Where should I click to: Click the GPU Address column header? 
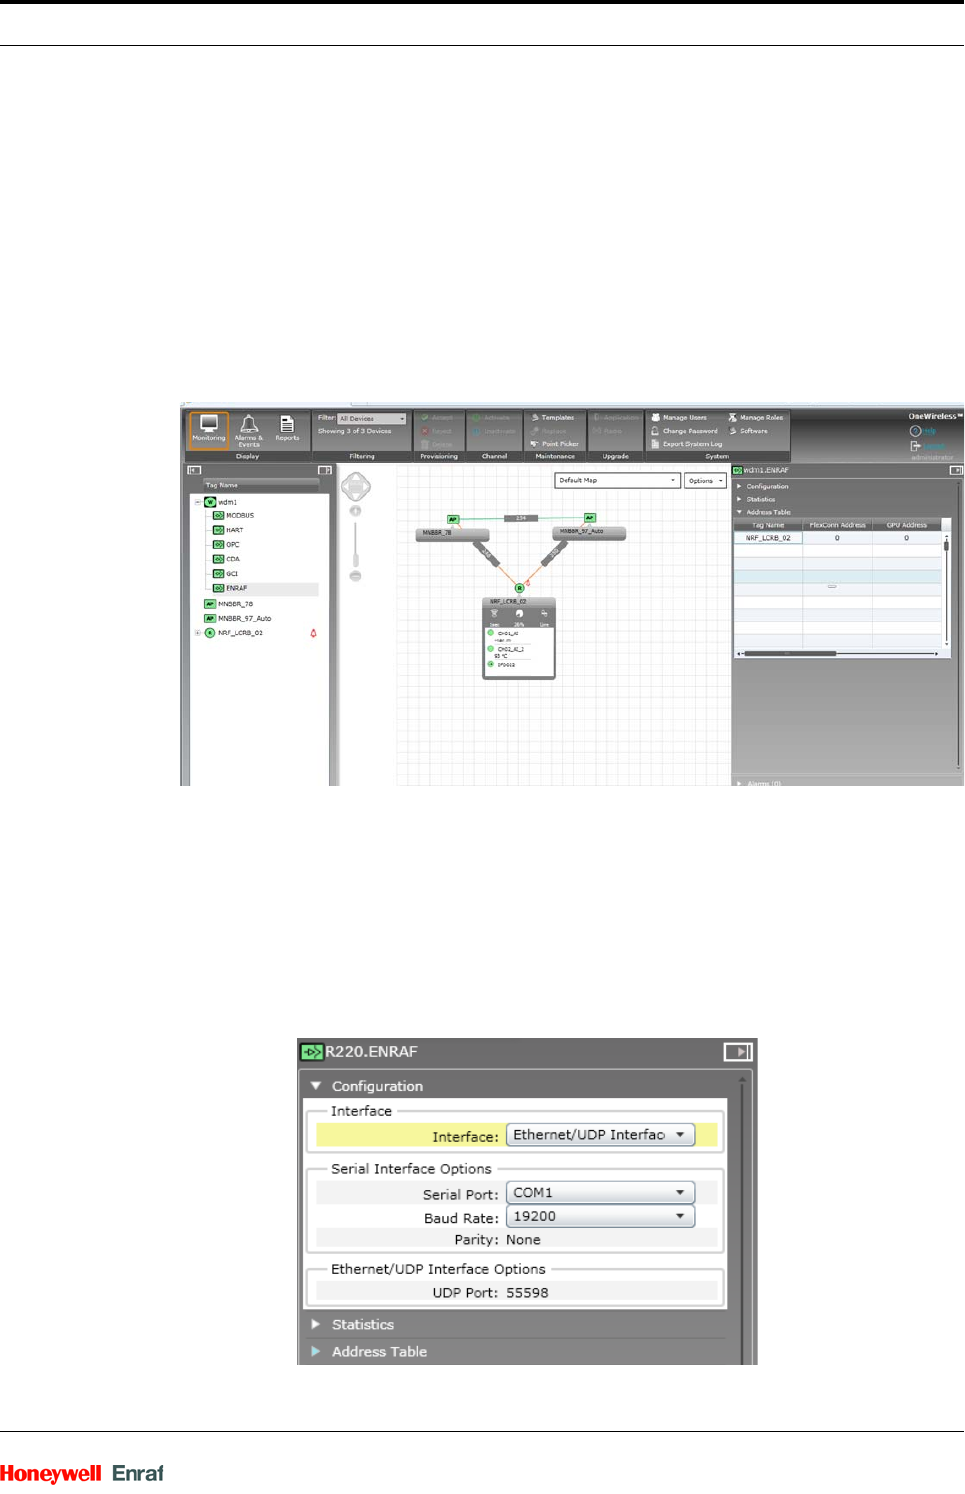(906, 525)
